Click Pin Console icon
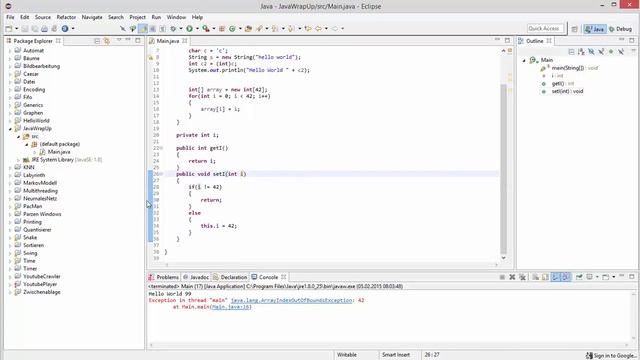The height and width of the screenshot is (360, 640). click(x=579, y=277)
